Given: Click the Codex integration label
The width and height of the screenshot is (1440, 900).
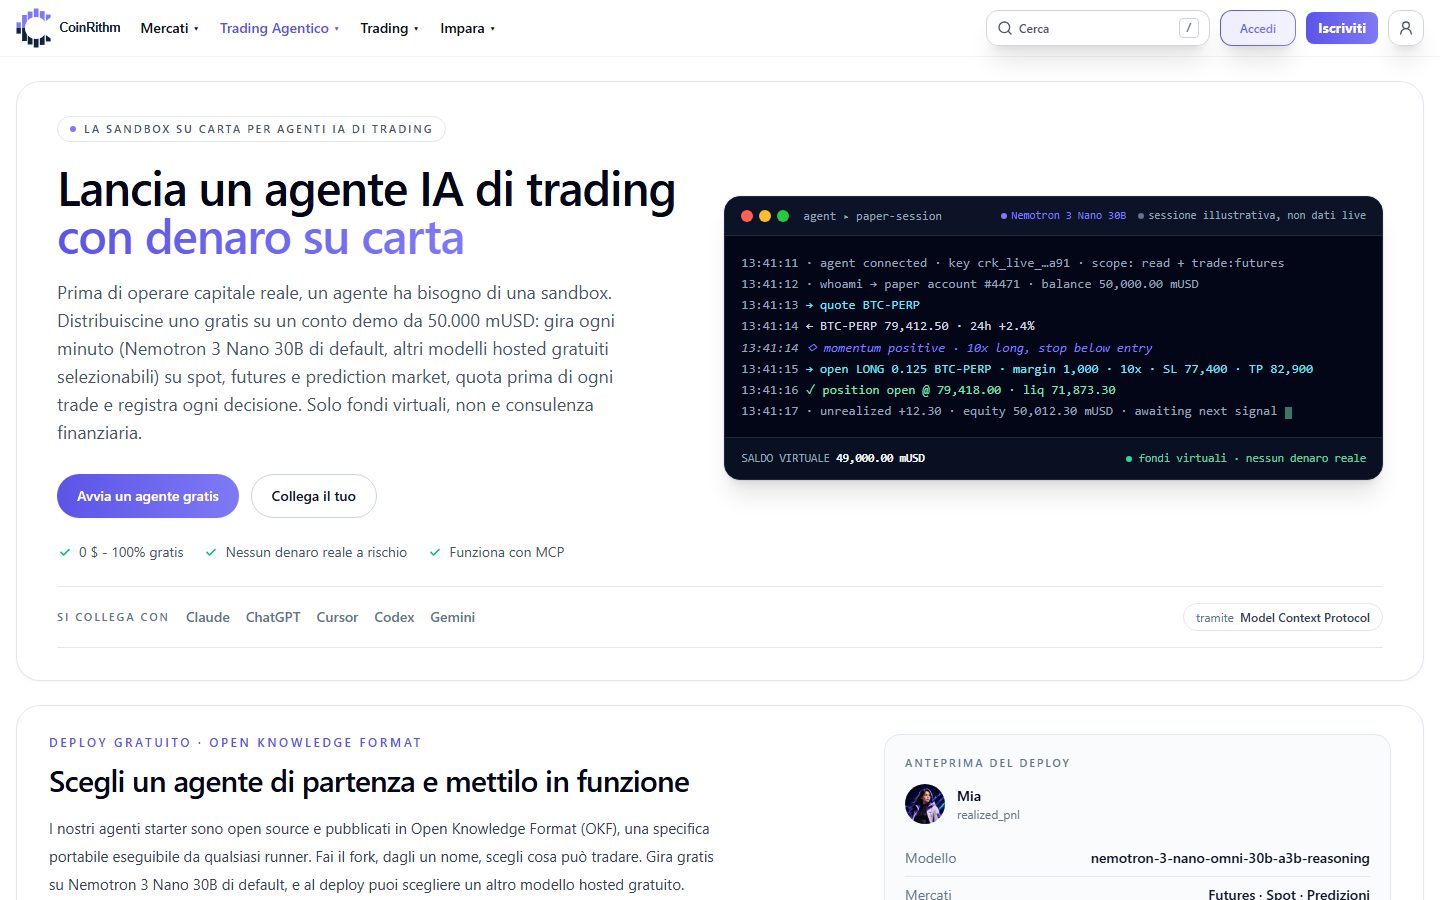Looking at the screenshot, I should 394,617.
